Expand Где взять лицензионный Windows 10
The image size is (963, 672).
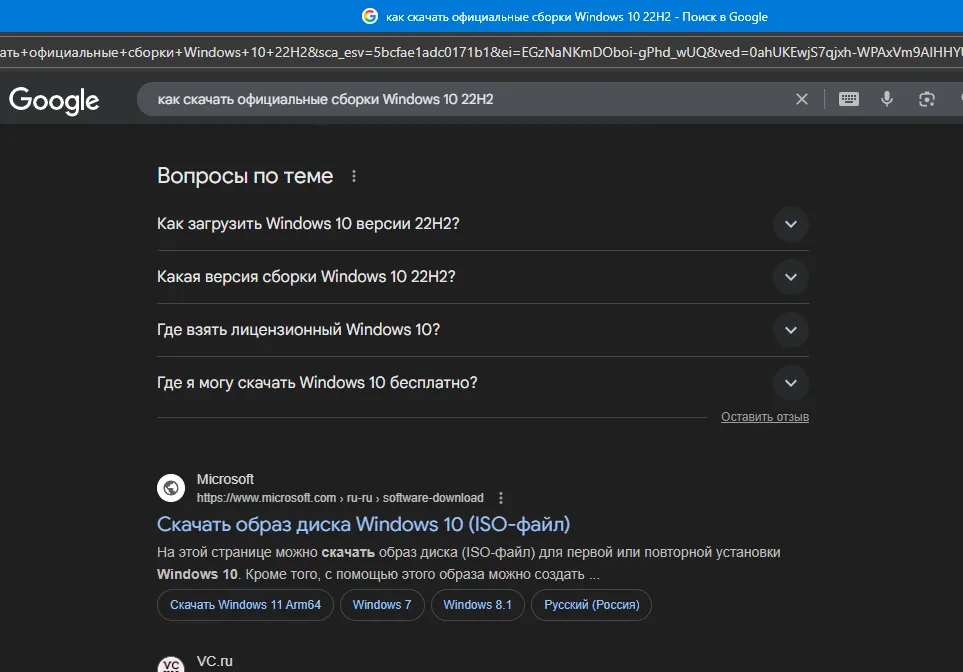click(790, 330)
